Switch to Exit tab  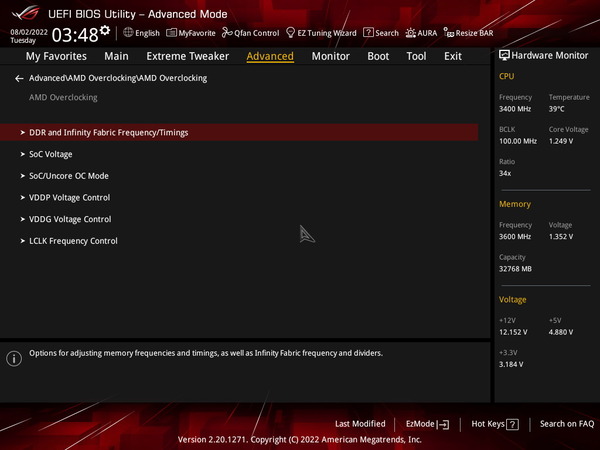tap(453, 56)
